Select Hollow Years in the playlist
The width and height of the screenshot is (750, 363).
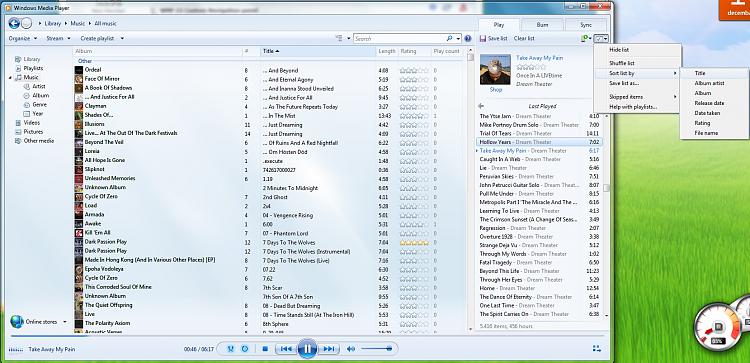(539, 142)
